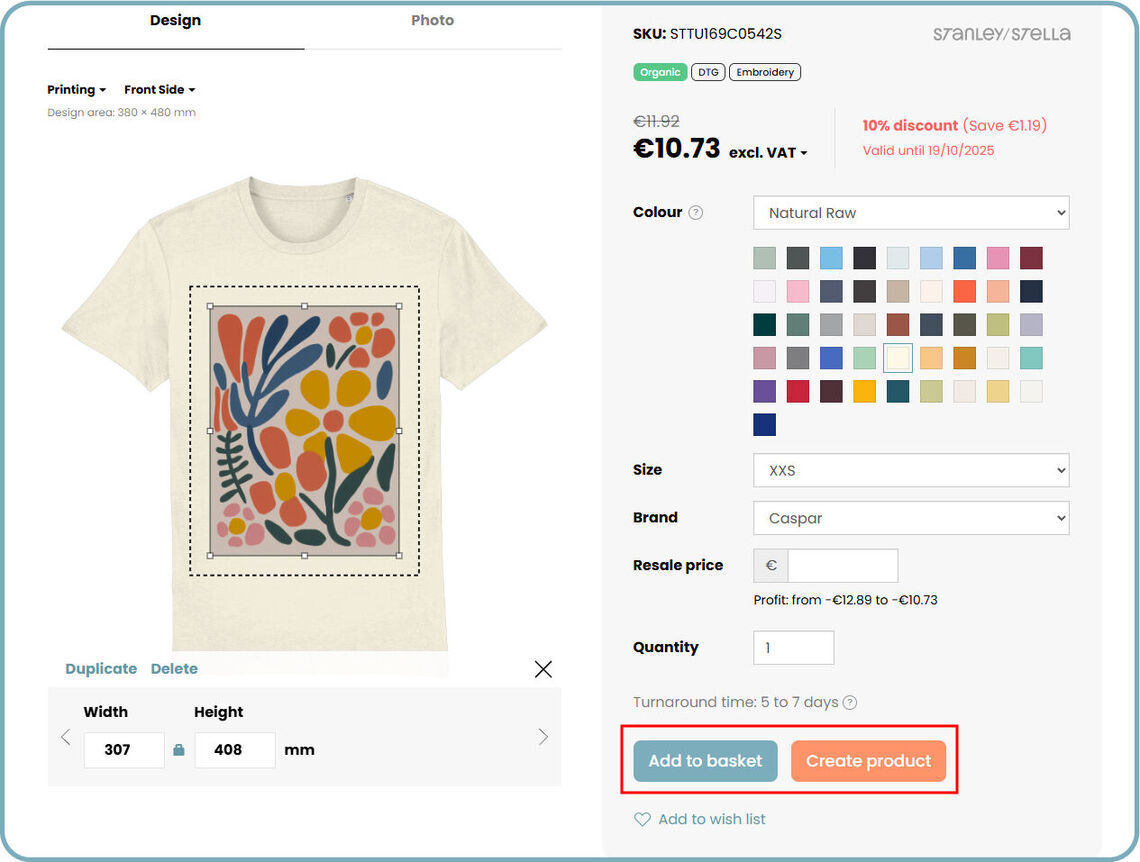Screen dimensions: 1140x862
Task: Close the design size panel
Action: click(543, 669)
